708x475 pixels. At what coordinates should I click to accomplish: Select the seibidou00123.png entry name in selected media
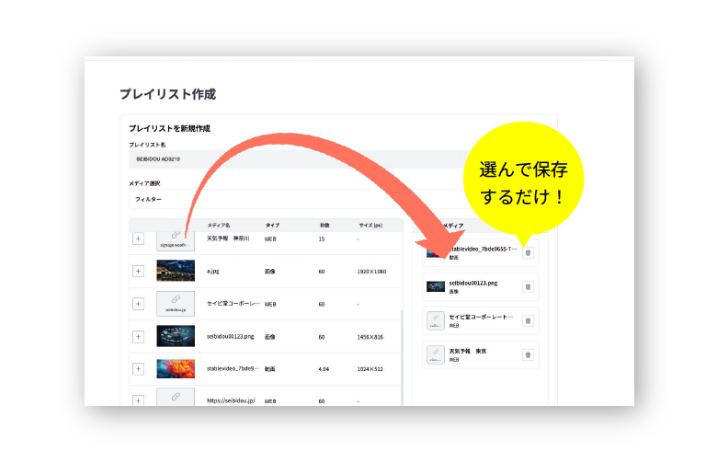tap(473, 283)
